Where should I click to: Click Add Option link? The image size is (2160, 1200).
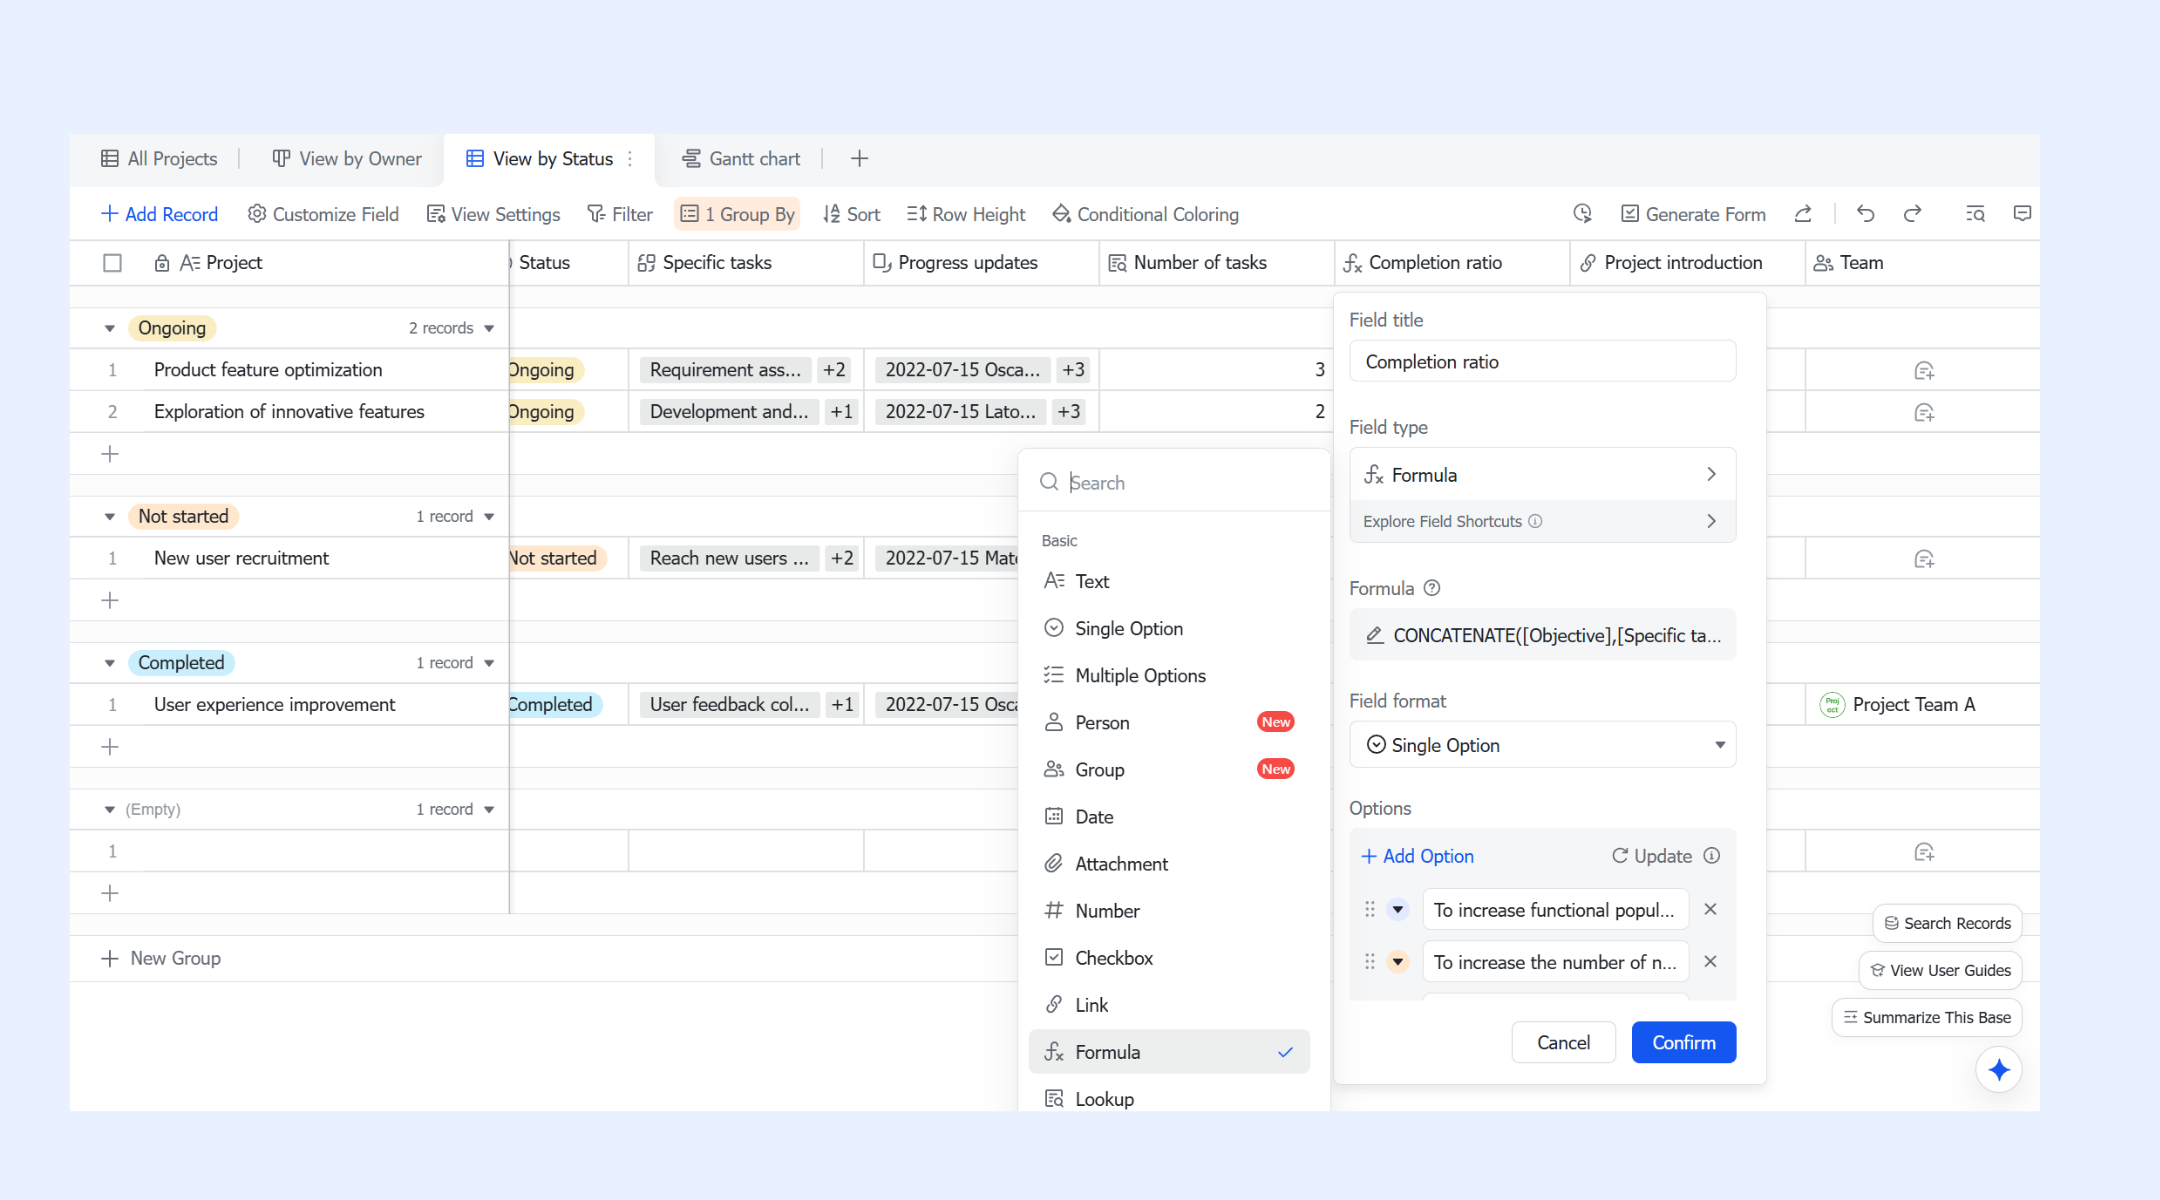pos(1418,856)
